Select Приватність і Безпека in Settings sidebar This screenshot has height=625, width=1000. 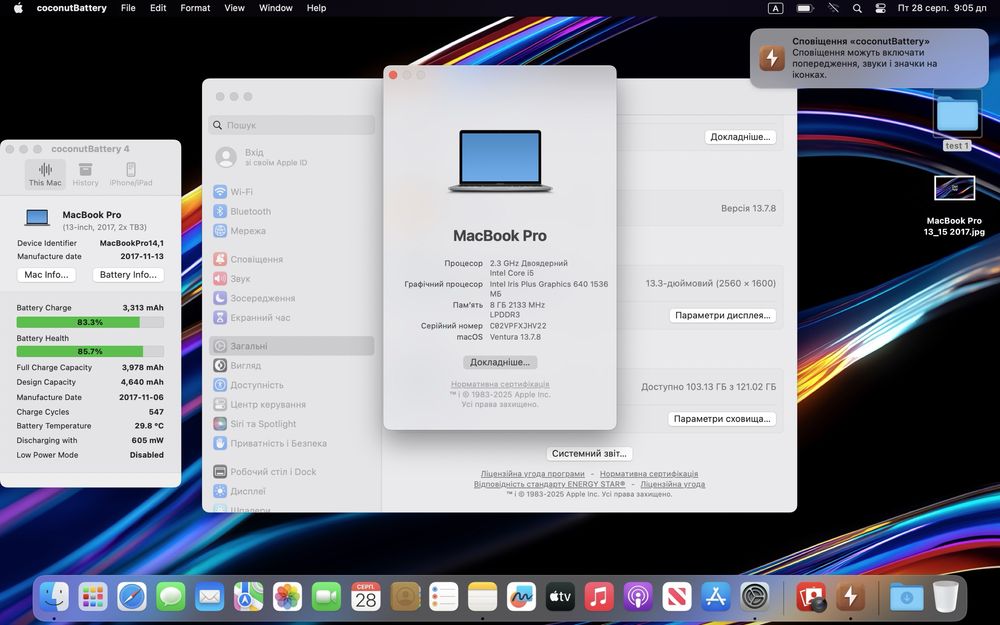(x=291, y=443)
